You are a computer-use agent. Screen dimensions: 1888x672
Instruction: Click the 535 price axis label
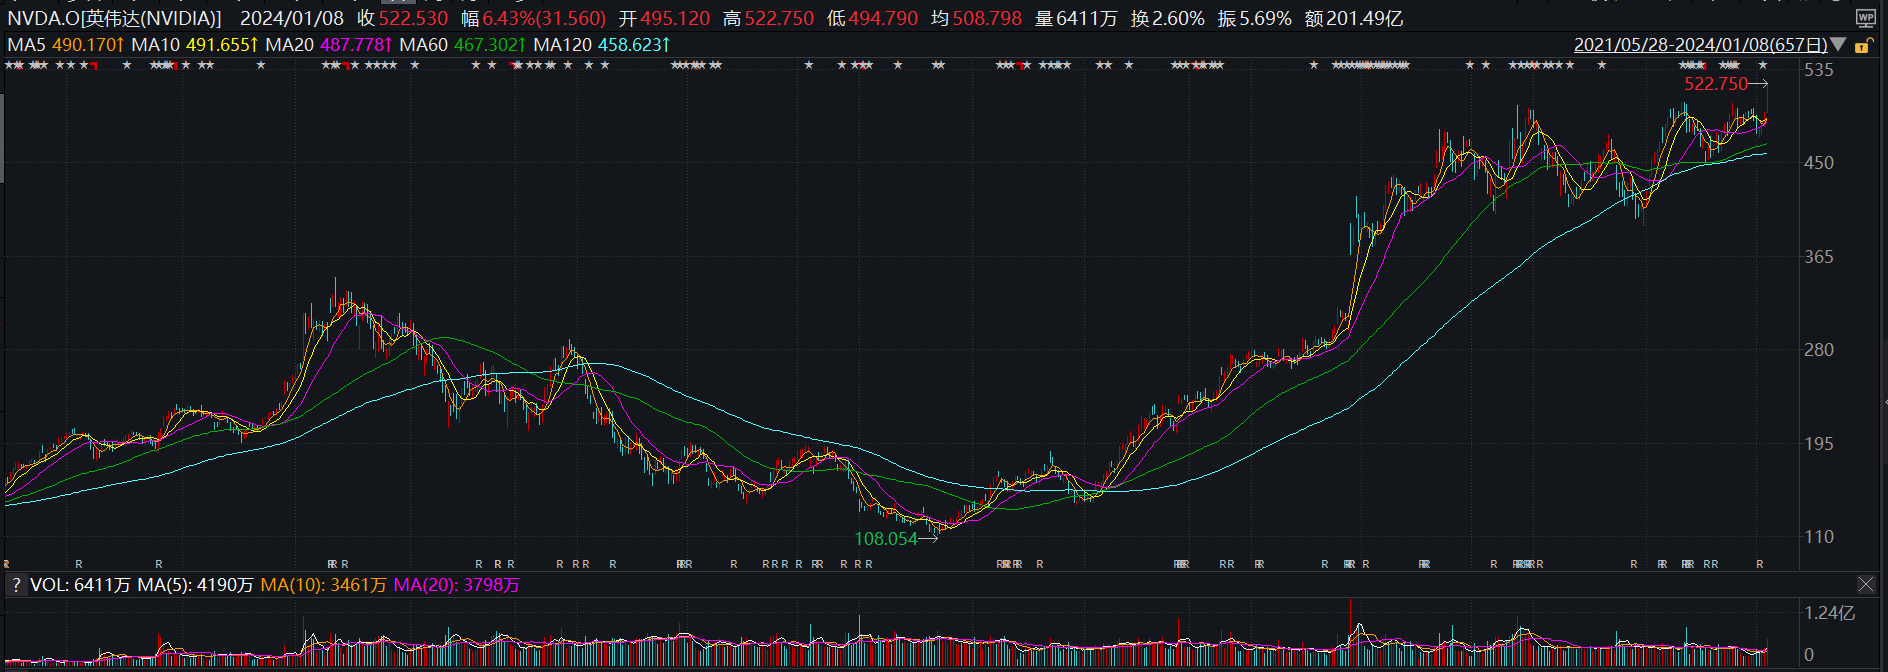point(1819,70)
